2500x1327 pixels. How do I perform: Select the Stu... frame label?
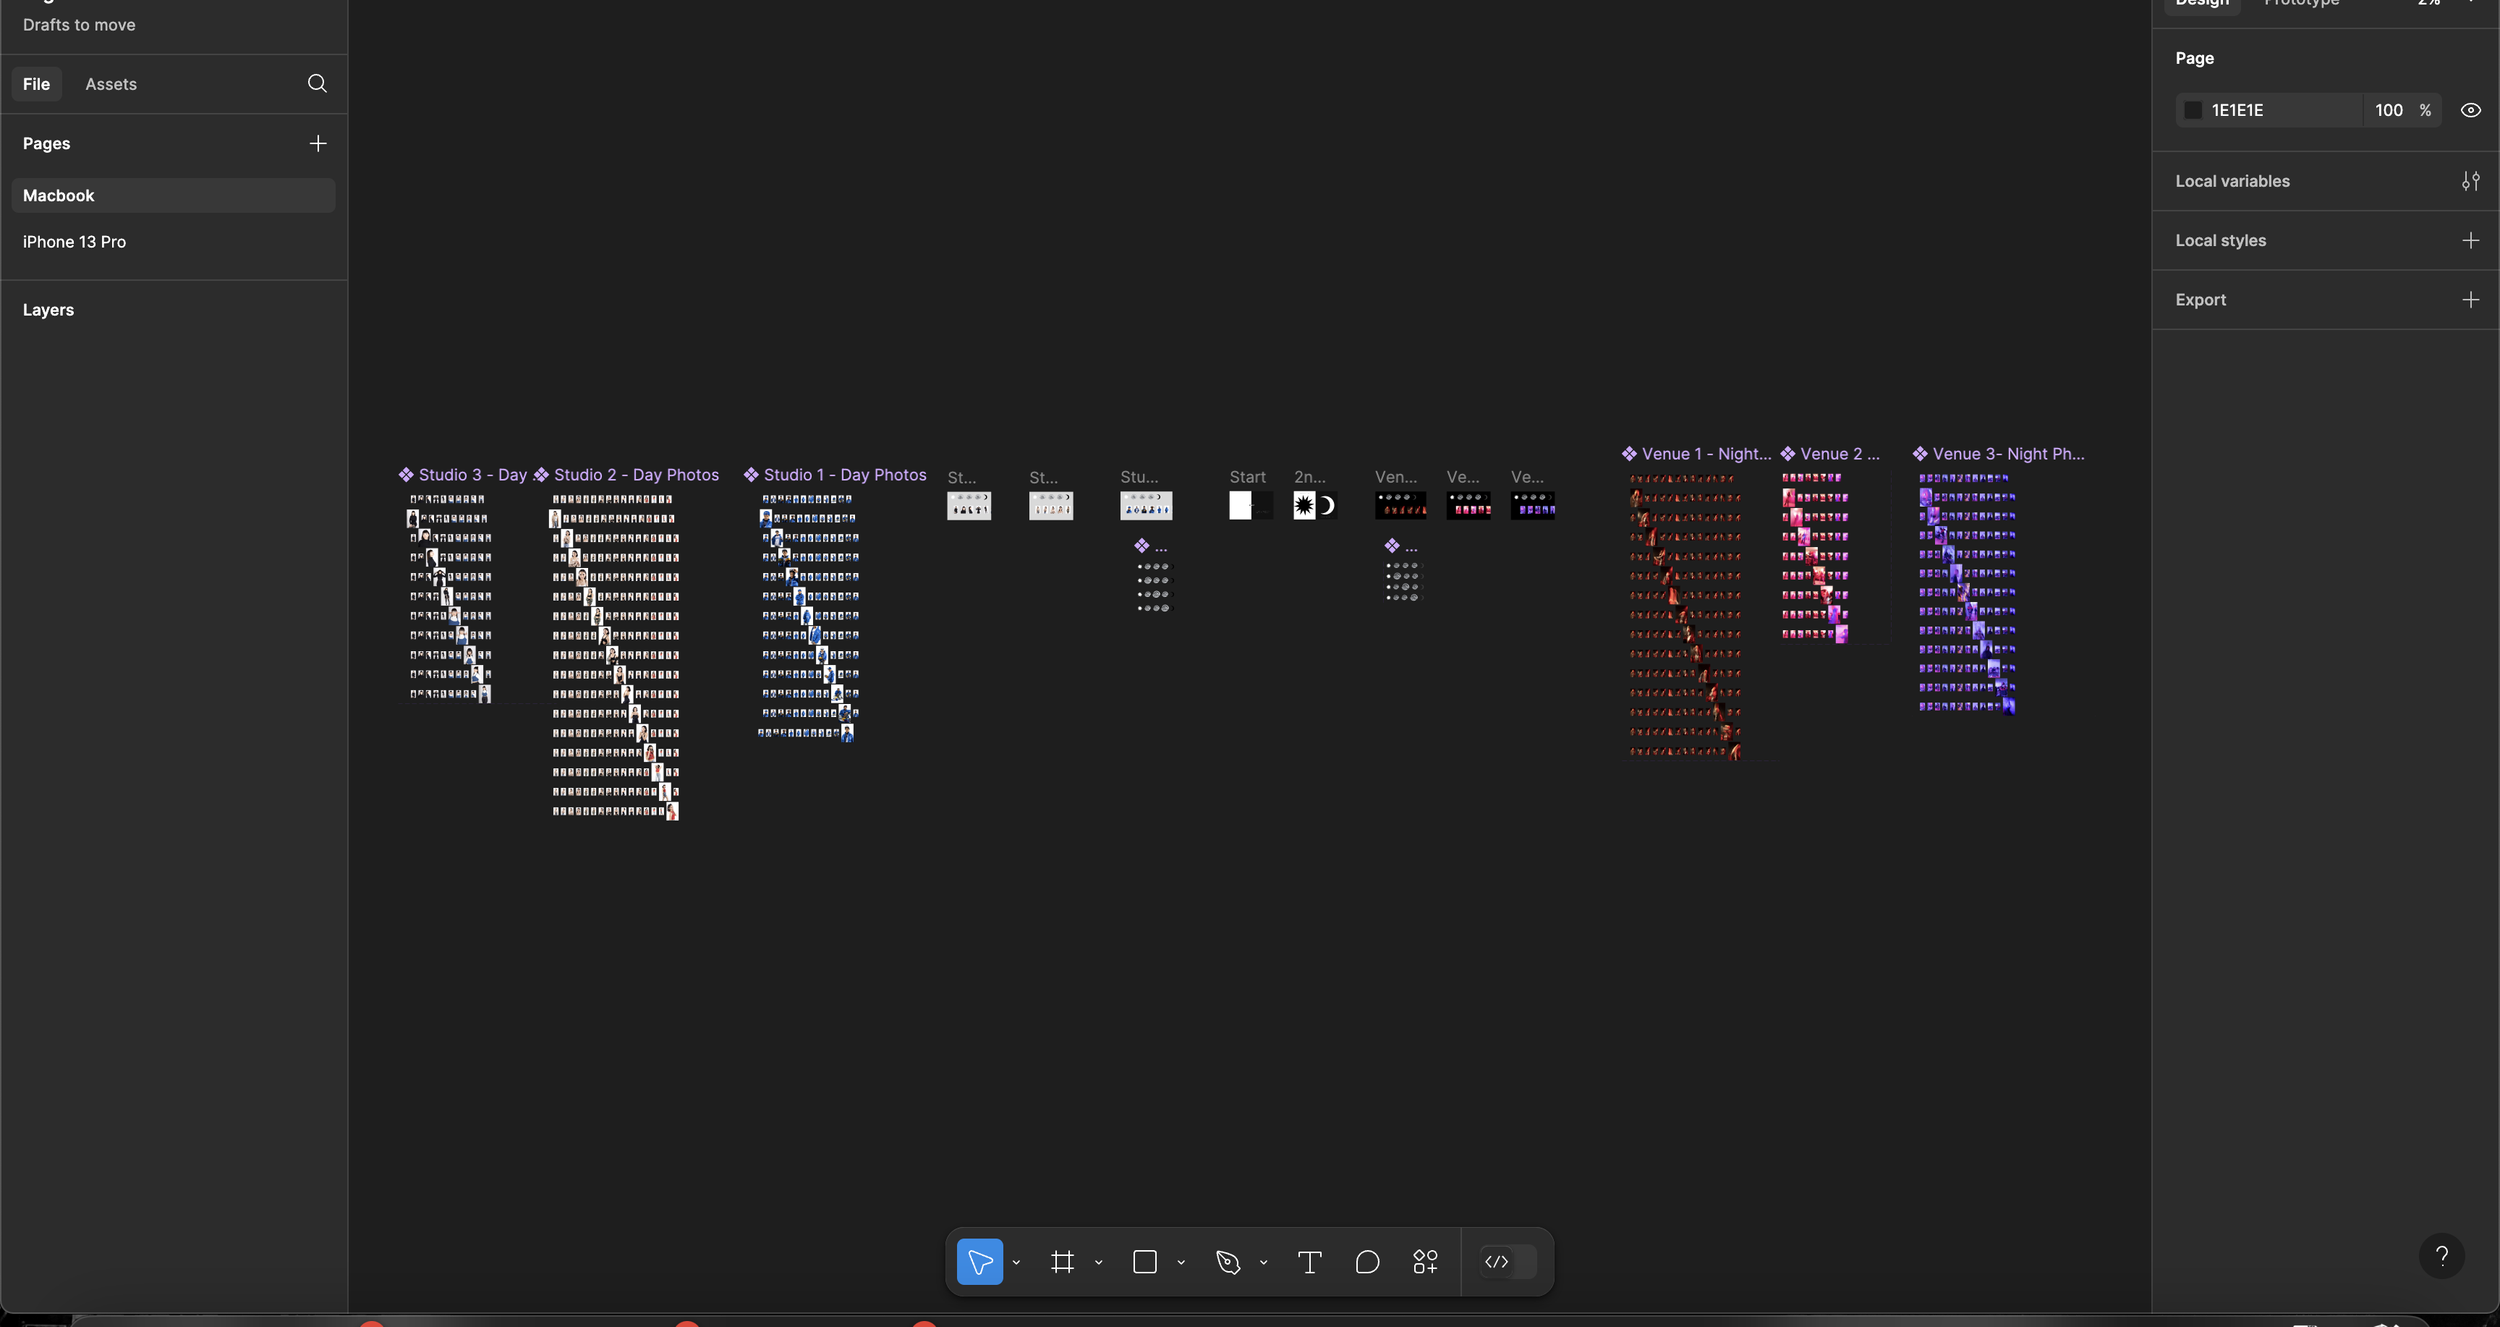[x=1139, y=477]
